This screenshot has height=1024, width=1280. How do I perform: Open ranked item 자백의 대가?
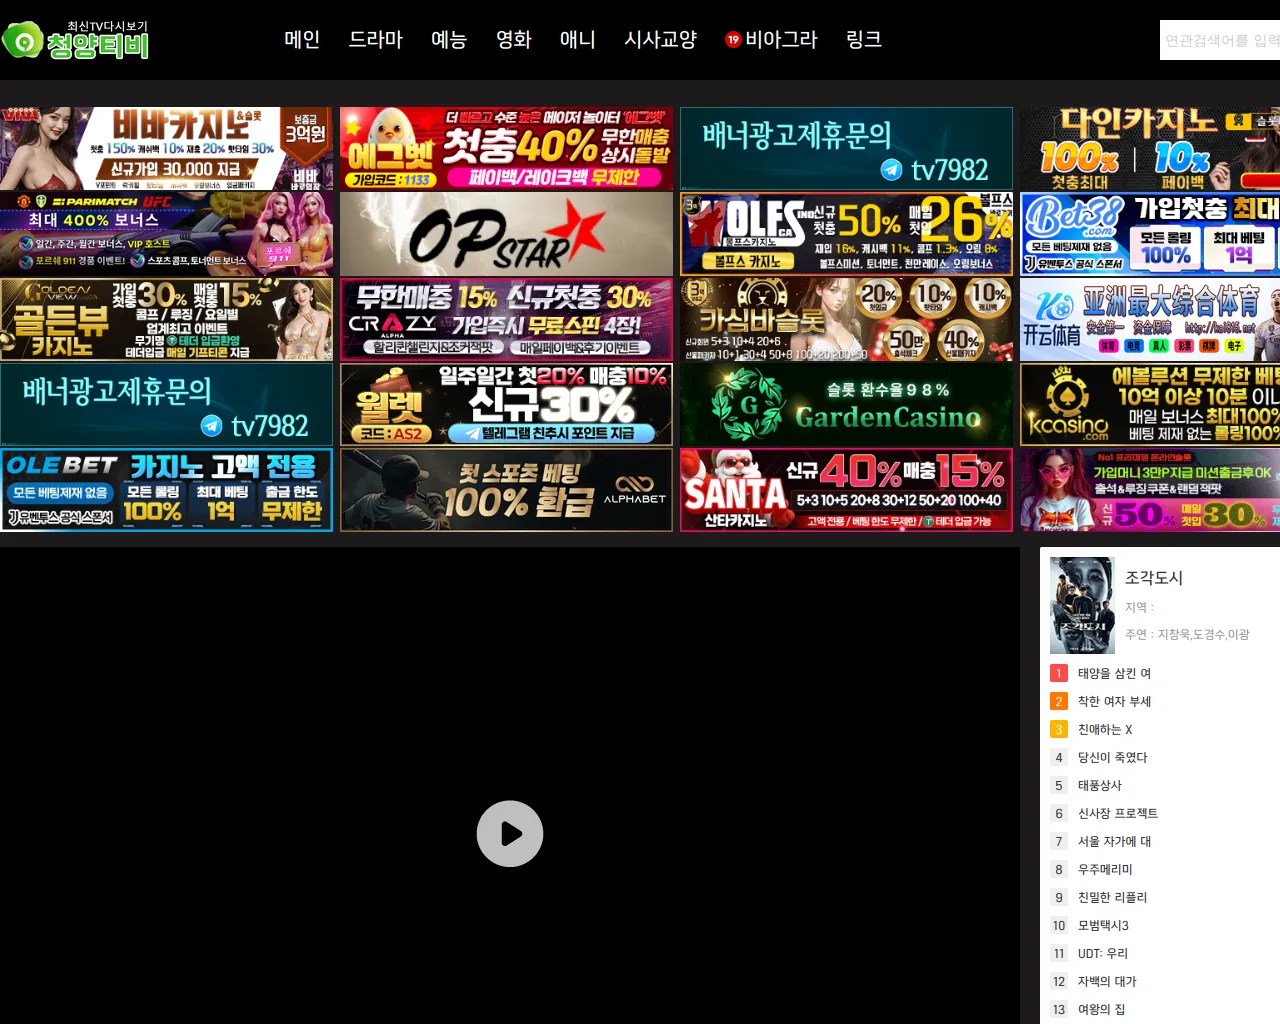(x=1107, y=981)
